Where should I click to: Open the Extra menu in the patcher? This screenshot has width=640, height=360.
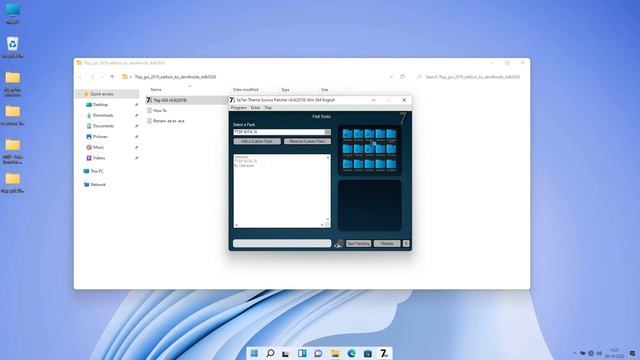pyautogui.click(x=256, y=108)
